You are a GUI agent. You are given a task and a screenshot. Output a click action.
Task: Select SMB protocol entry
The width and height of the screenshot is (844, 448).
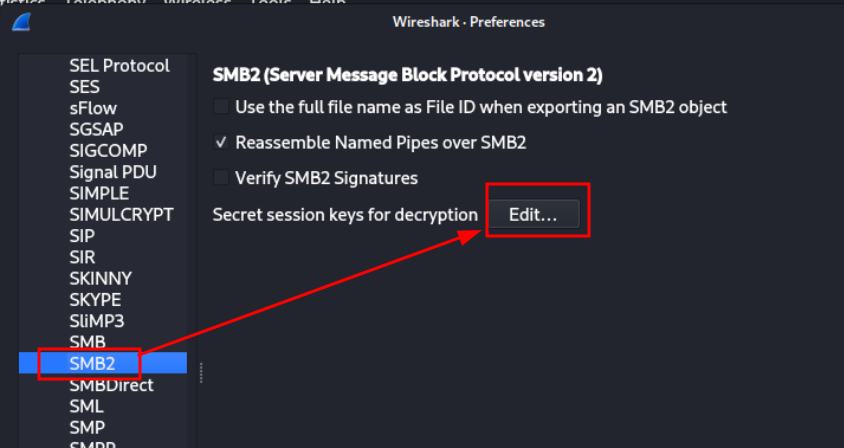(x=103, y=342)
